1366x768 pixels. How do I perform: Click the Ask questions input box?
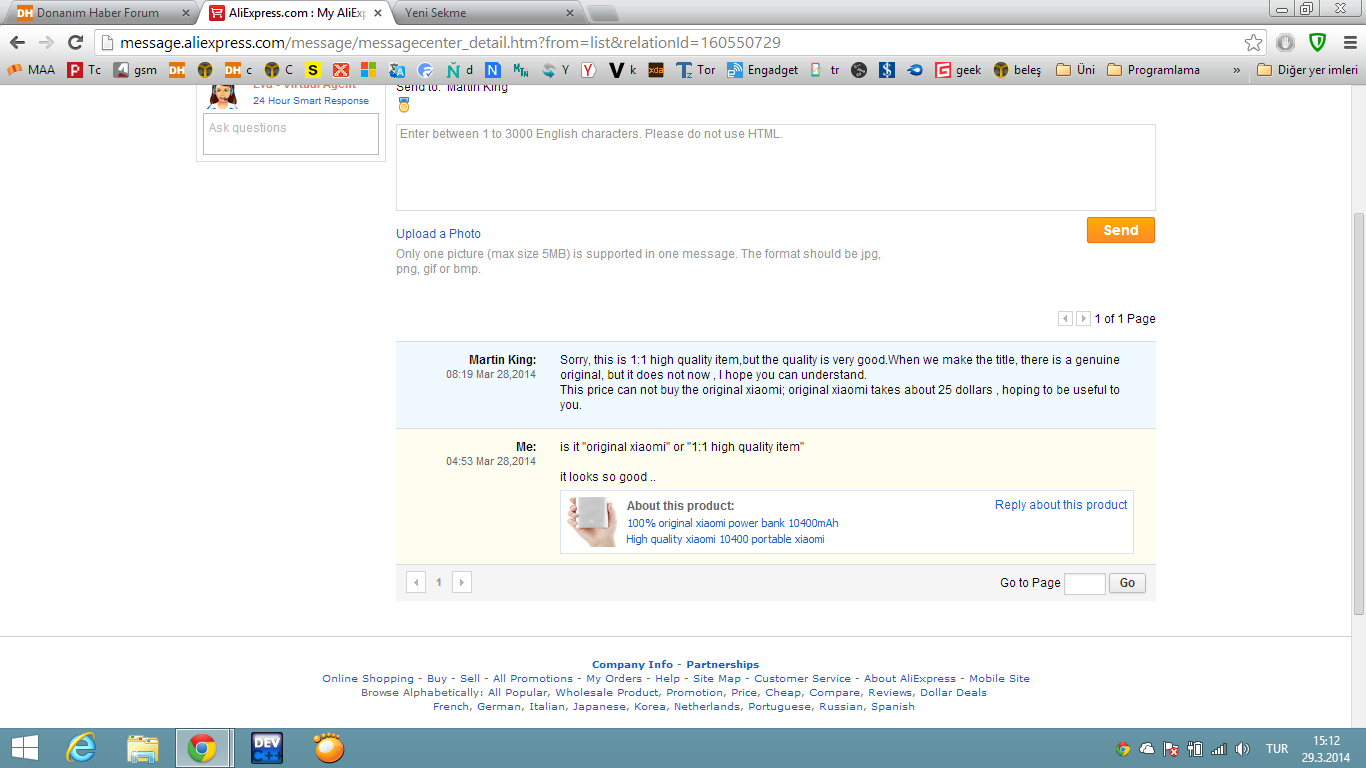click(x=291, y=134)
